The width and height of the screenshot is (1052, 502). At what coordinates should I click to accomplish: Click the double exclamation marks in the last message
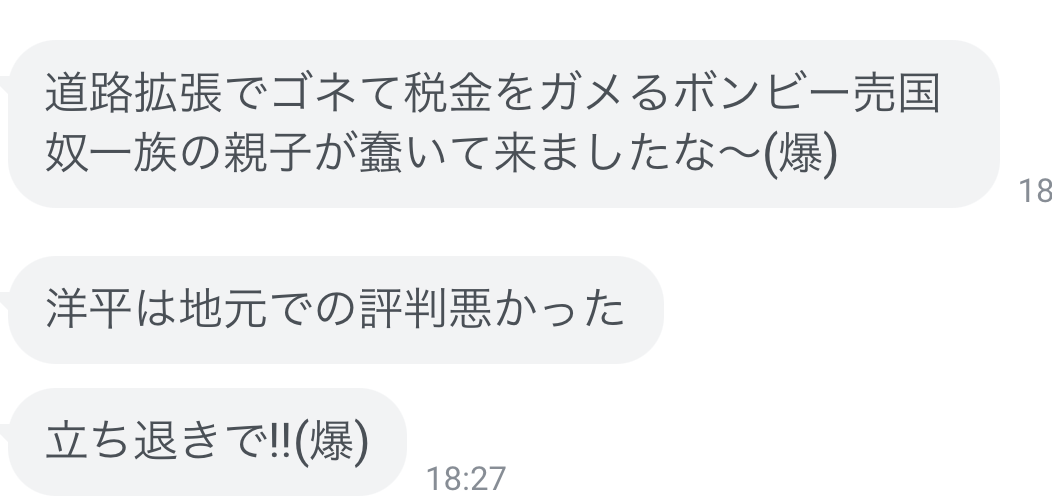click(281, 442)
